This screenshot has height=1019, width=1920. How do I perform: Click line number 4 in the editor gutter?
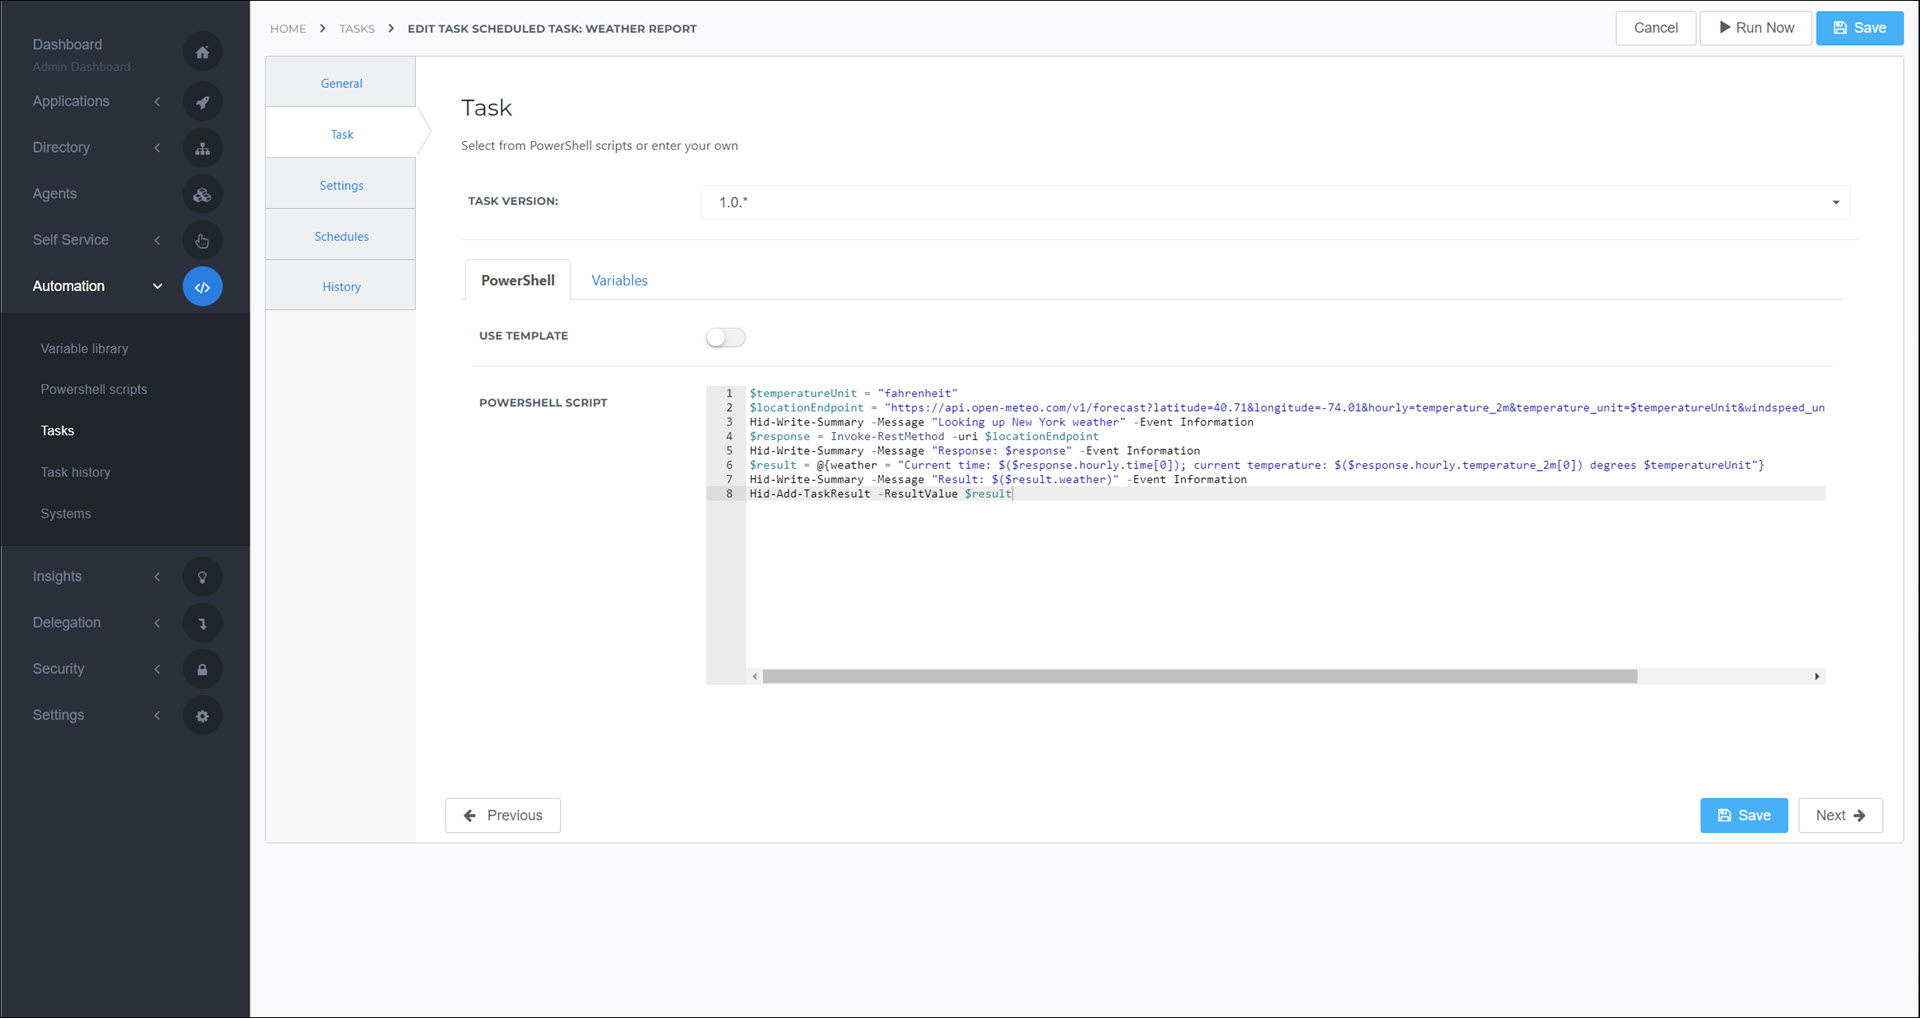pos(729,437)
